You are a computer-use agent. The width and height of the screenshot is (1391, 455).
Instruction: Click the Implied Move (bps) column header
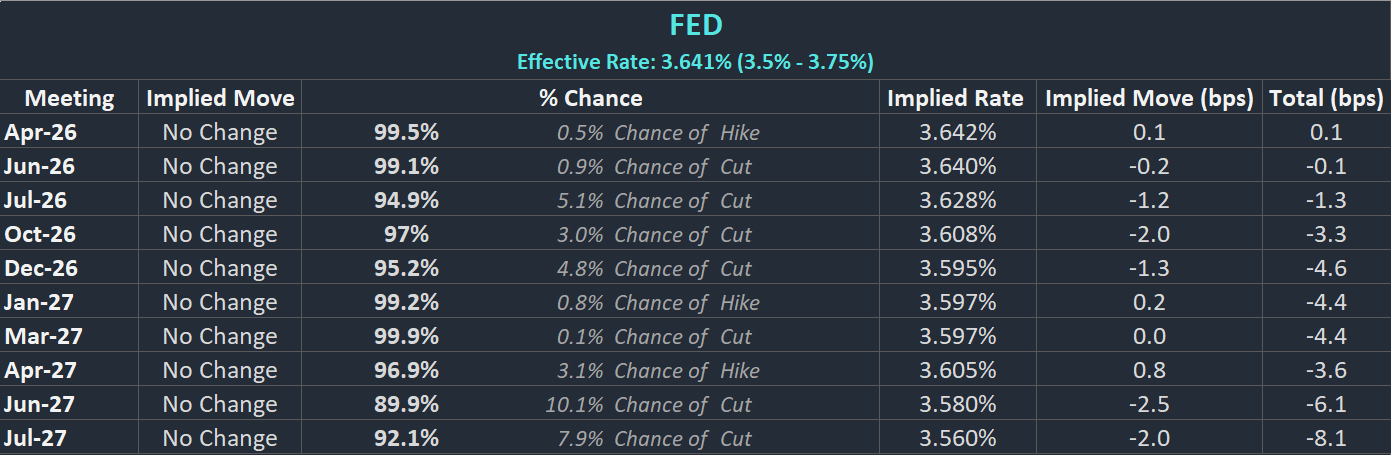(x=1149, y=98)
